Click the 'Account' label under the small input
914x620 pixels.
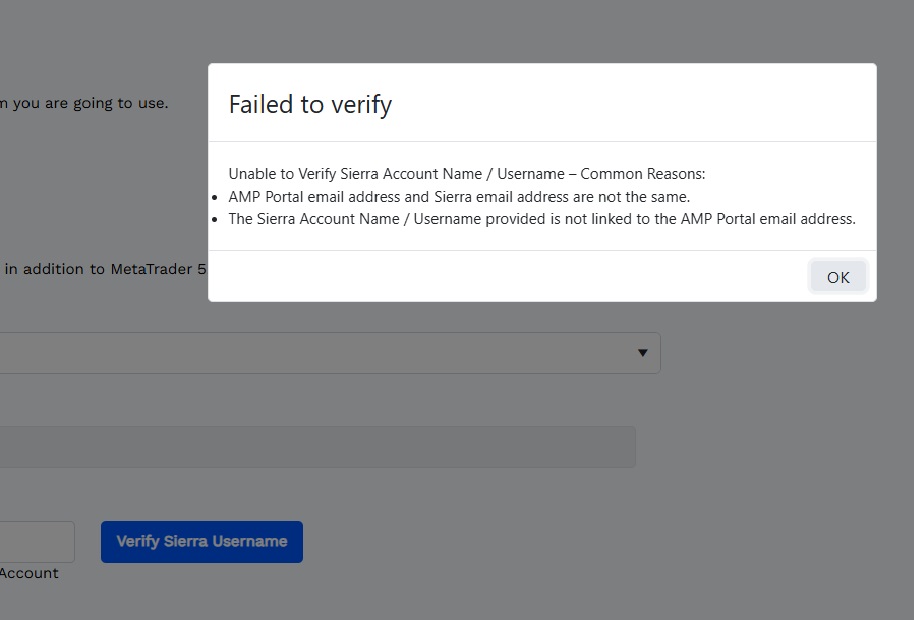pos(29,573)
